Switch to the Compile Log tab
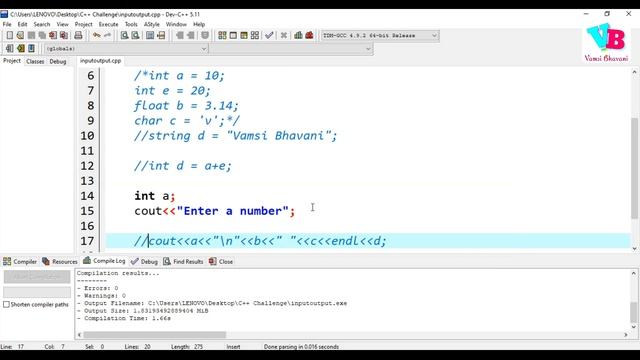This screenshot has height=360, width=640. [x=104, y=261]
